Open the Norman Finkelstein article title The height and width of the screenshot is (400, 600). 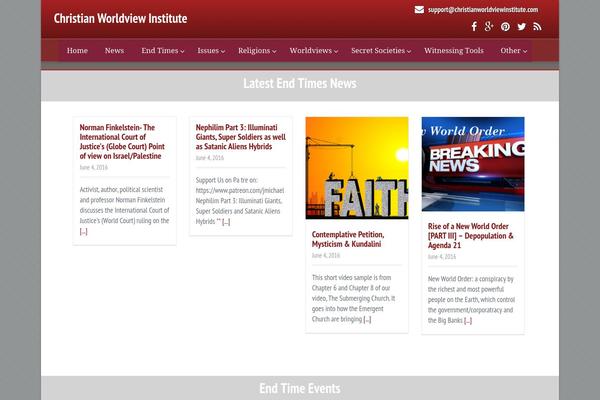[122, 142]
